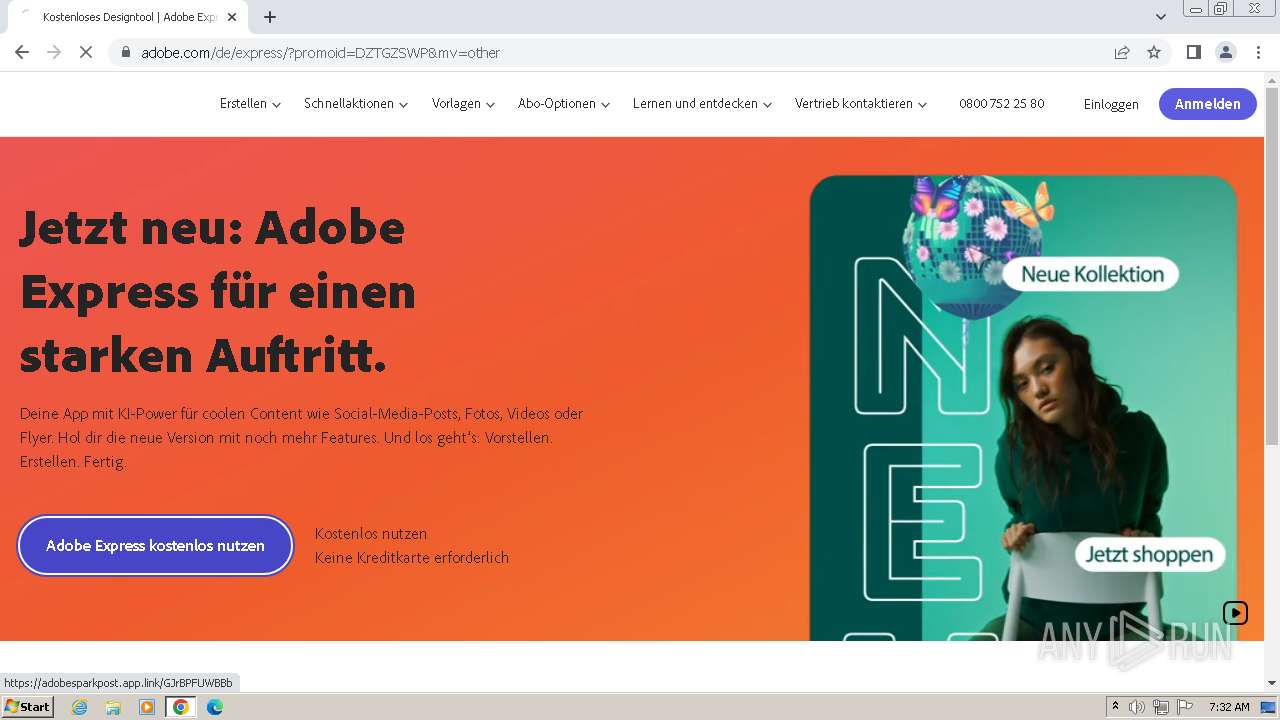Launch Internet Explorer from taskbar

coord(79,707)
